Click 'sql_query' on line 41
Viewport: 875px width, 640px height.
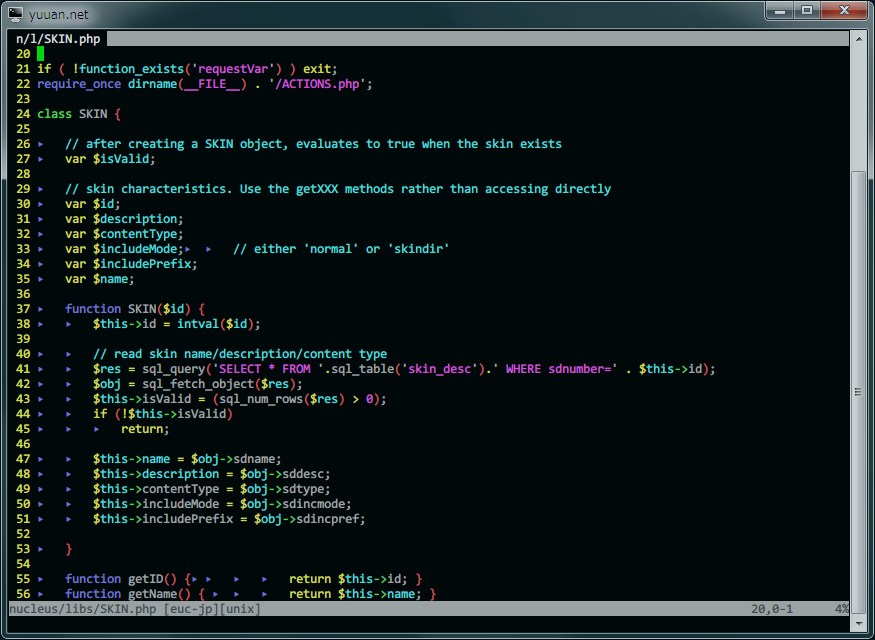174,369
